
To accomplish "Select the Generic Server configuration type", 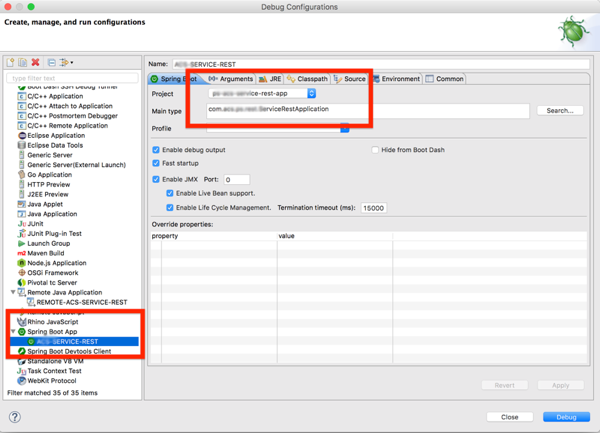I will click(x=50, y=155).
